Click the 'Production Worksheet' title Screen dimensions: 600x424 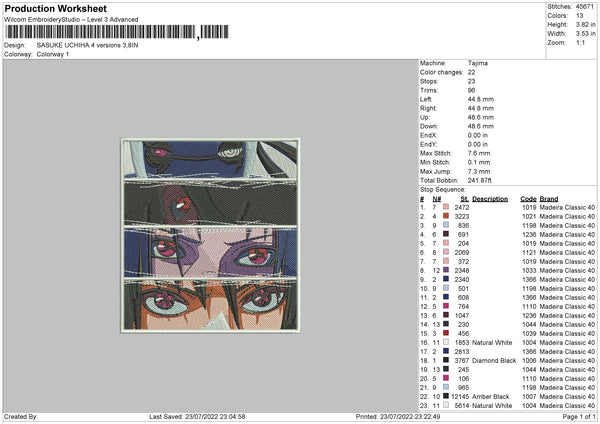click(56, 8)
